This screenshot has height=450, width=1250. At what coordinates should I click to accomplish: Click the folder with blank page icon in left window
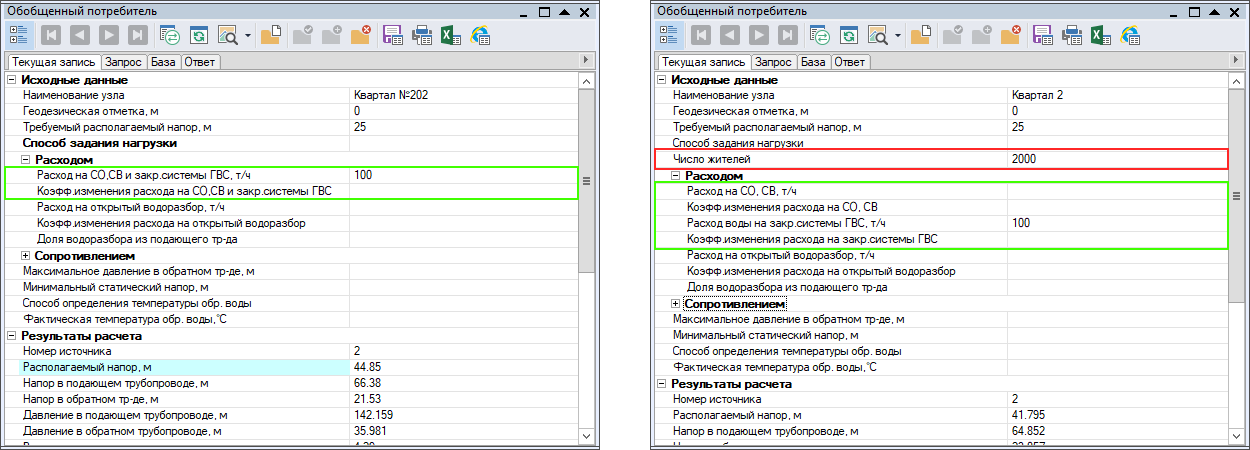pos(271,35)
